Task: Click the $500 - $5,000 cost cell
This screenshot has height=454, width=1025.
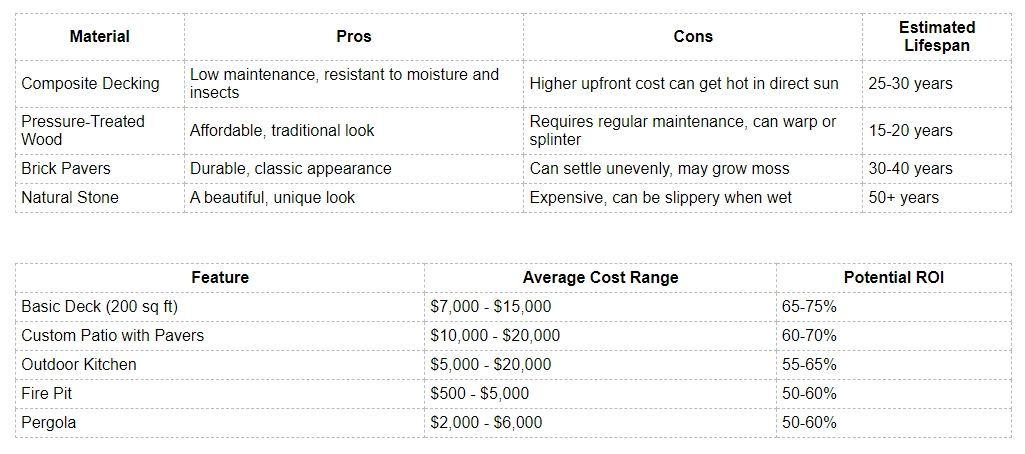Action: tap(600, 394)
